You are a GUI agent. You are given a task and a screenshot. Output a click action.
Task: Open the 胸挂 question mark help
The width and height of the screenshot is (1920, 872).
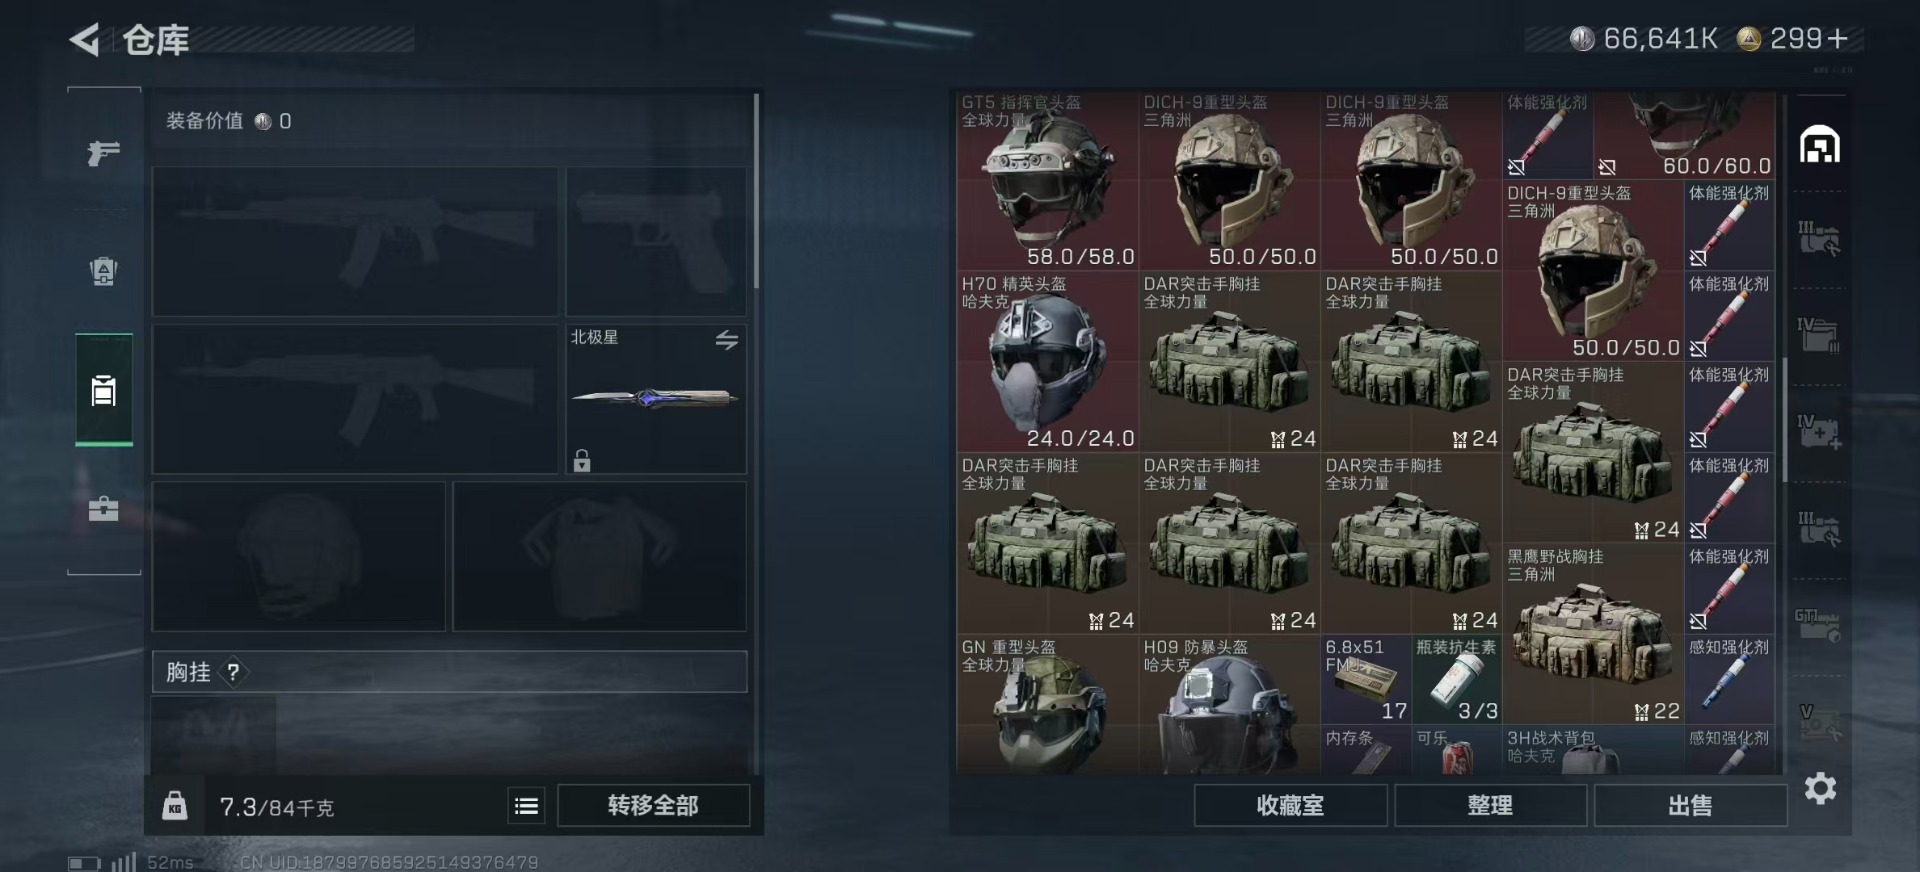pyautogui.click(x=233, y=672)
